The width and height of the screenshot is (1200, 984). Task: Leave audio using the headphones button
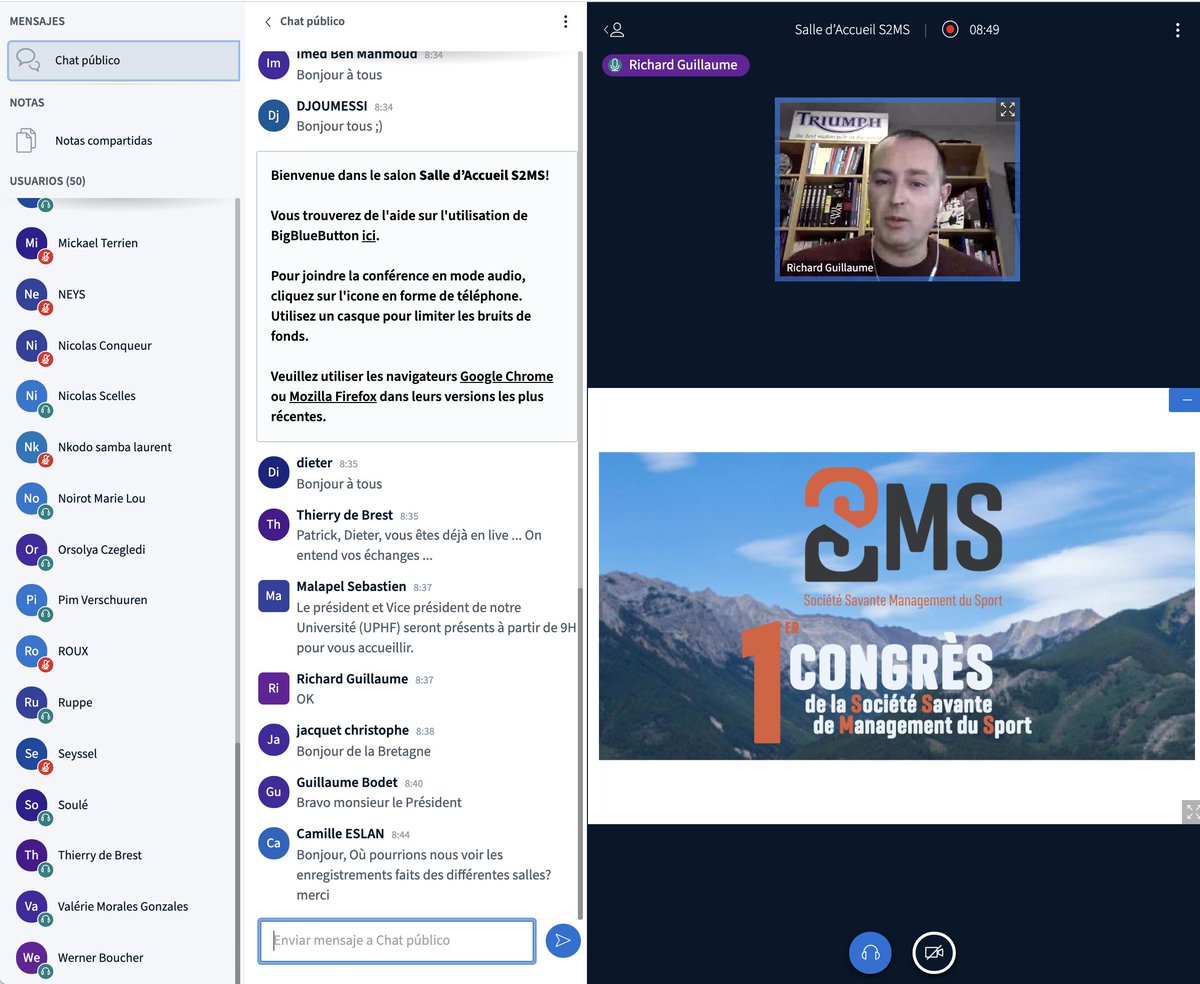point(870,953)
